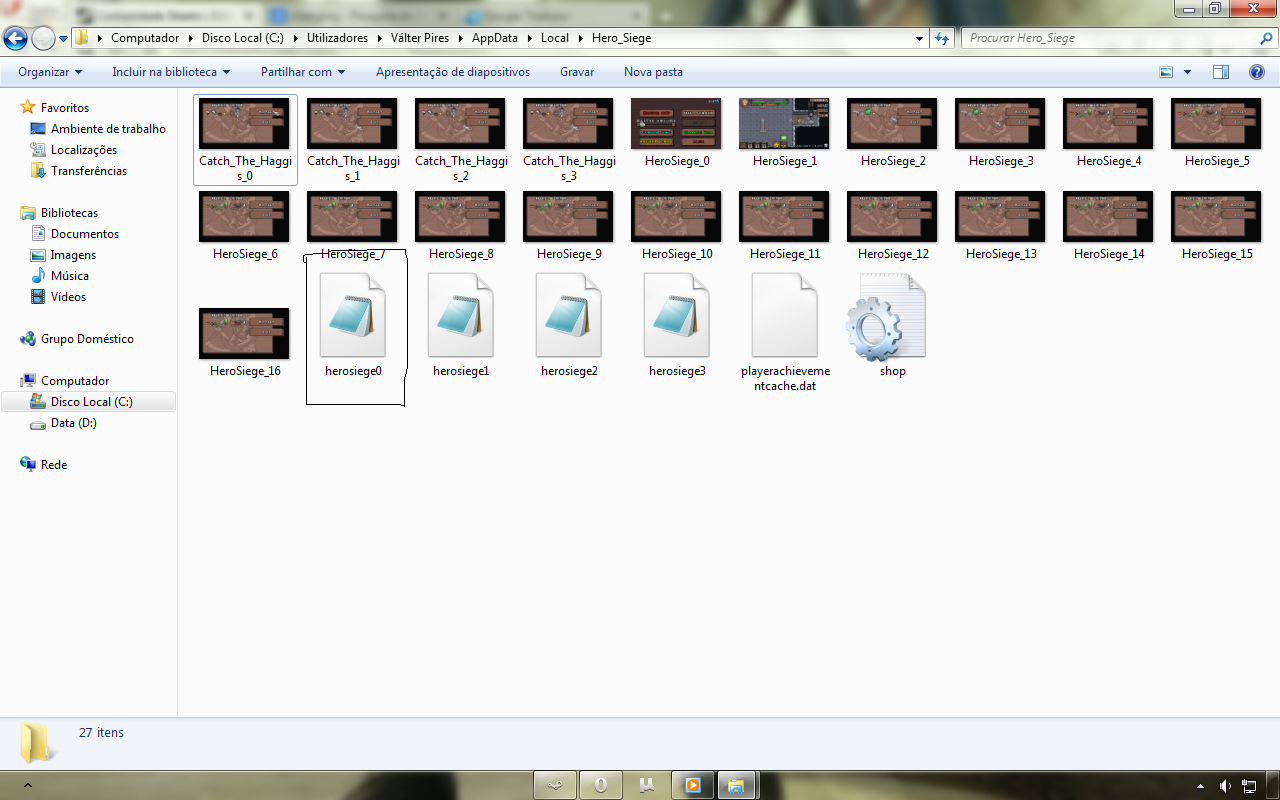Open Bibliotecas in the navigation pane
Image resolution: width=1280 pixels, height=800 pixels.
[x=69, y=213]
